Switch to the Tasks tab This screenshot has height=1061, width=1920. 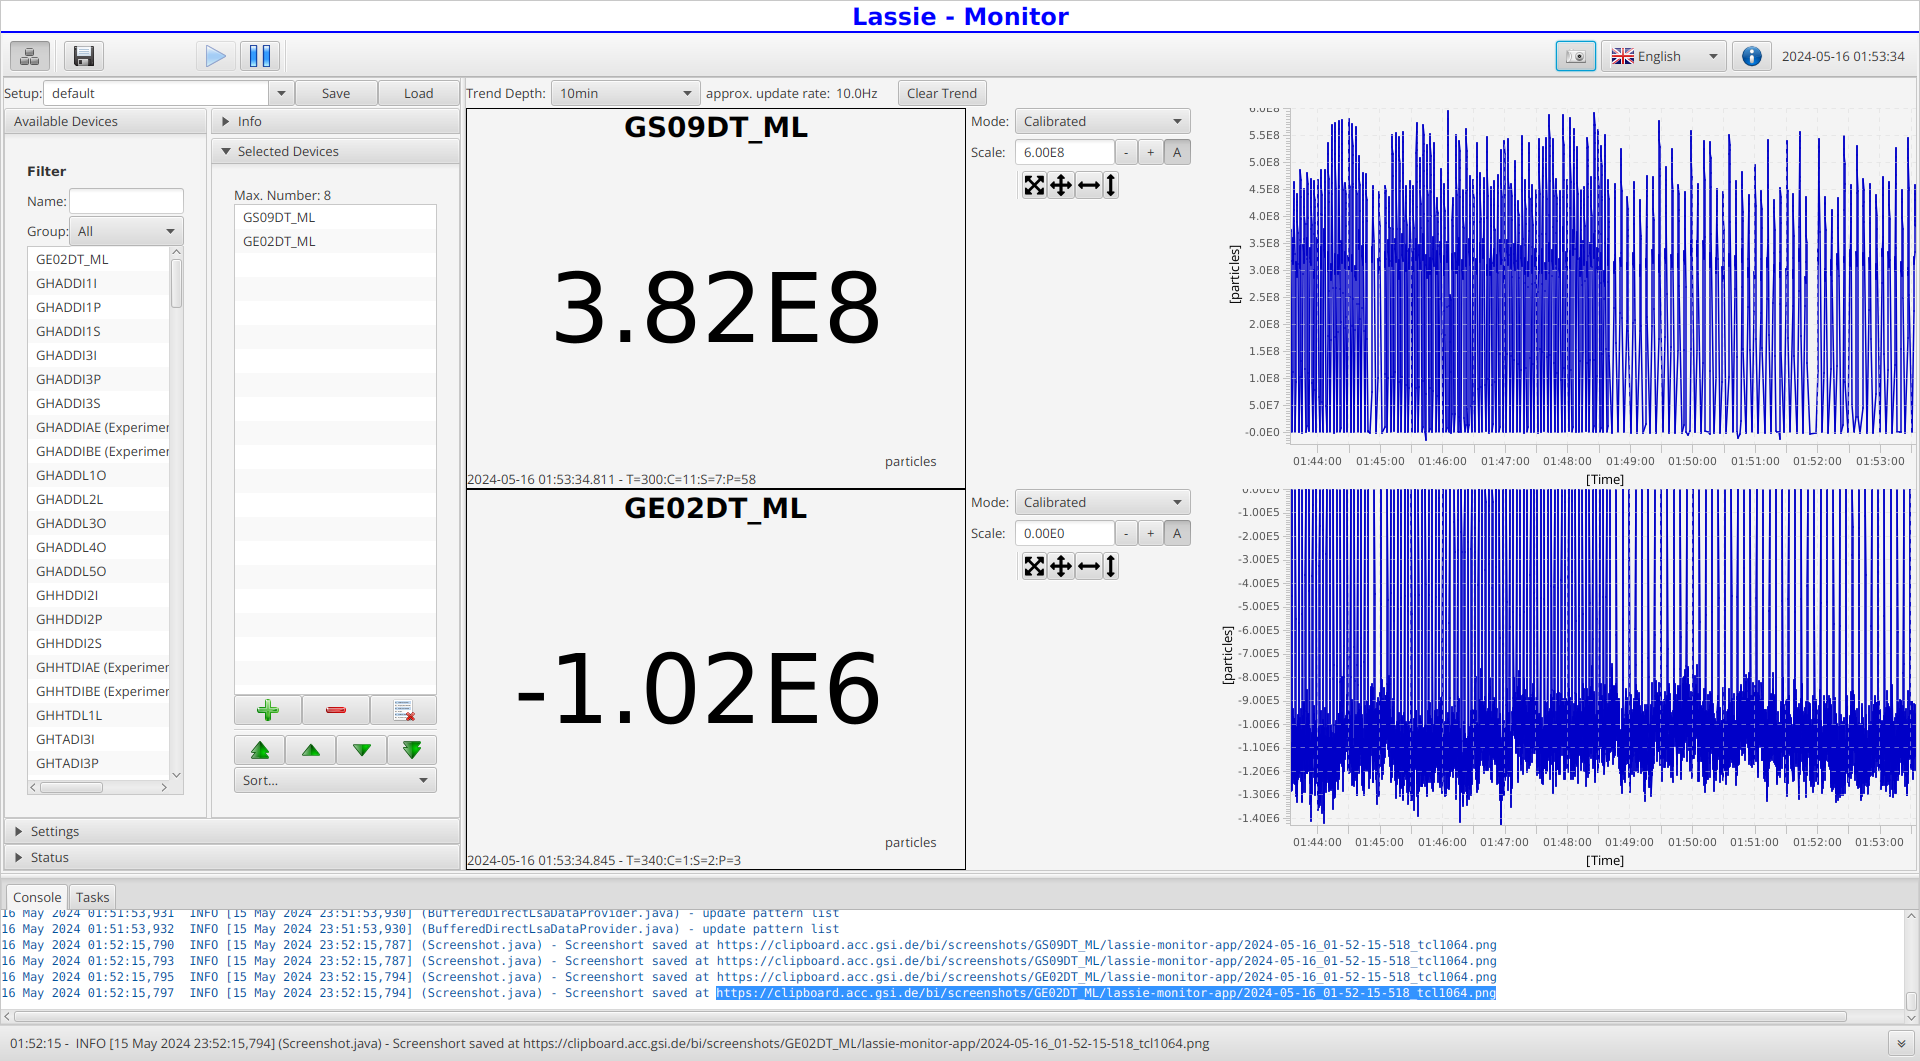coord(92,897)
